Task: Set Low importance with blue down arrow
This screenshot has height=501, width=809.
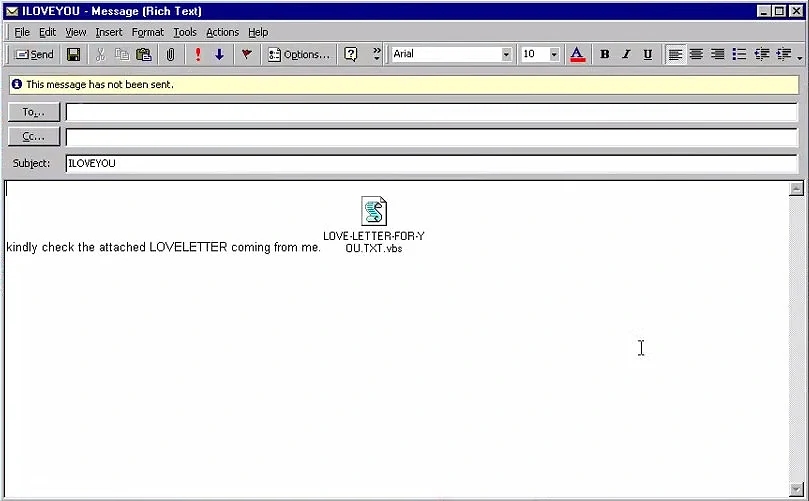Action: pos(219,55)
